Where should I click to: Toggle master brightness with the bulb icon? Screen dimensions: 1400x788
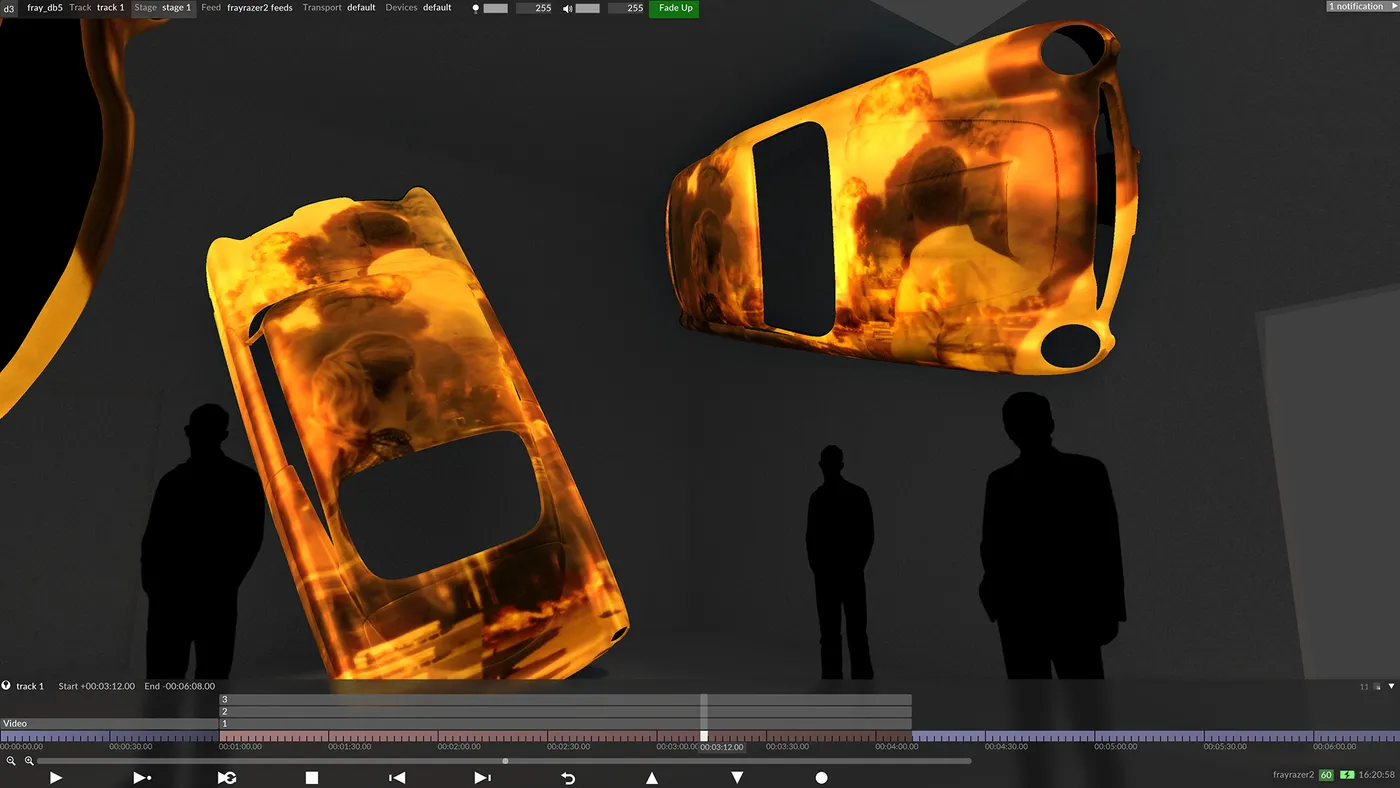(x=475, y=7)
